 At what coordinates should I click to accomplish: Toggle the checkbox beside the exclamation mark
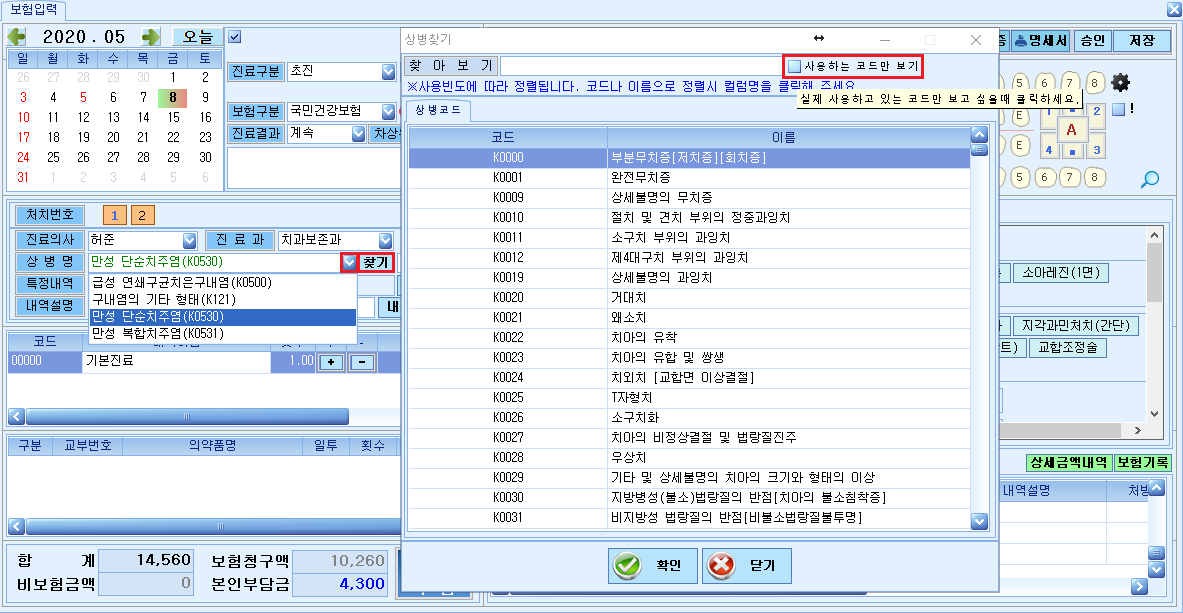(1119, 109)
